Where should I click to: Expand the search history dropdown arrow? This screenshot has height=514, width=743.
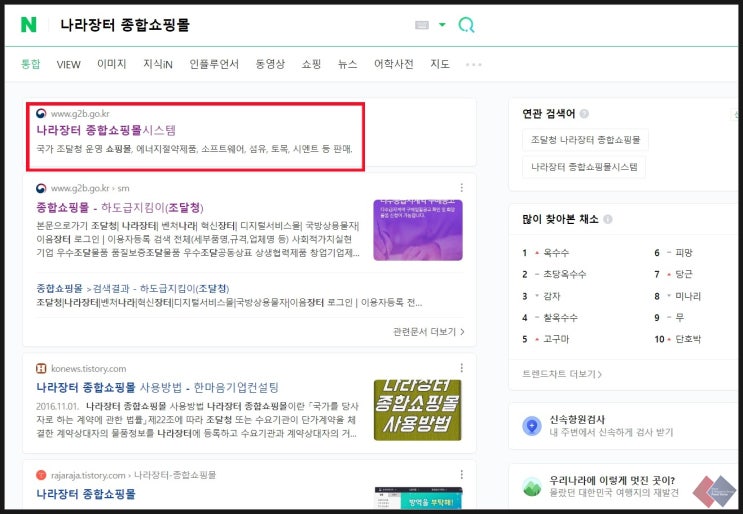click(442, 25)
